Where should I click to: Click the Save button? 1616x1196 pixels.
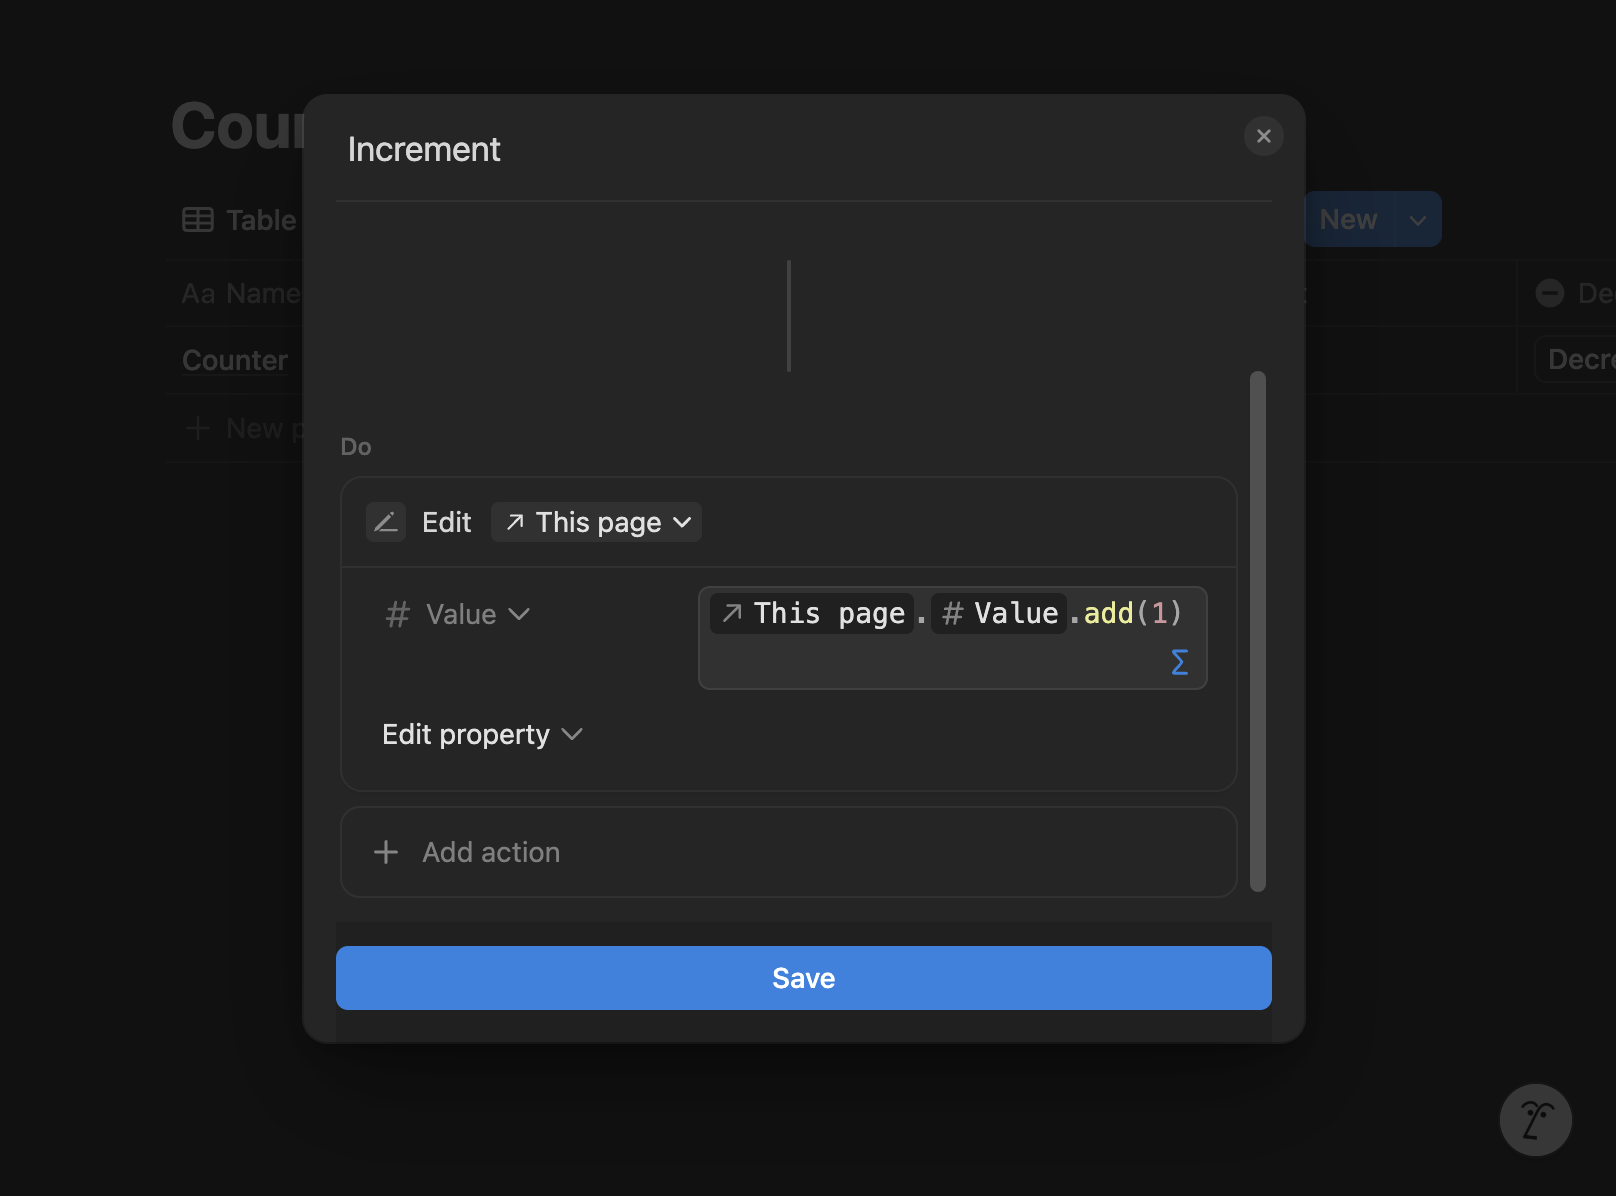click(x=803, y=977)
